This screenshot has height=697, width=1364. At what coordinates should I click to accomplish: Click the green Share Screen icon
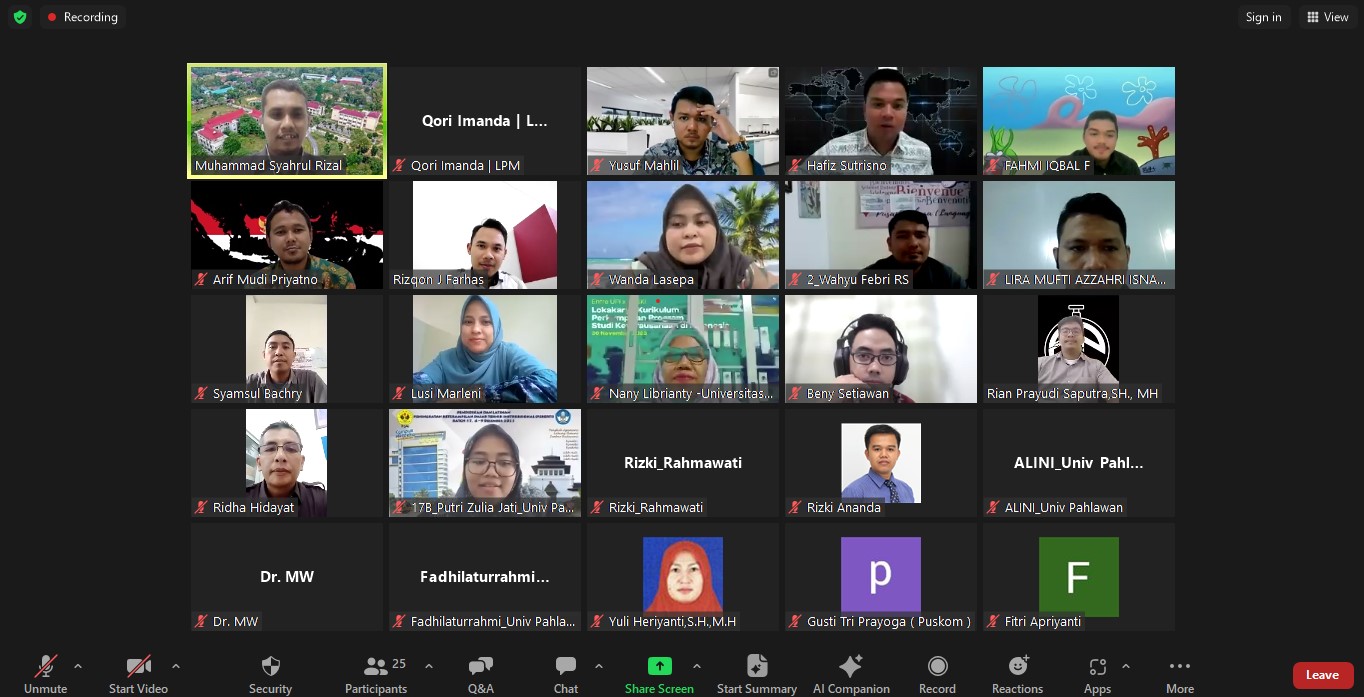(x=659, y=667)
